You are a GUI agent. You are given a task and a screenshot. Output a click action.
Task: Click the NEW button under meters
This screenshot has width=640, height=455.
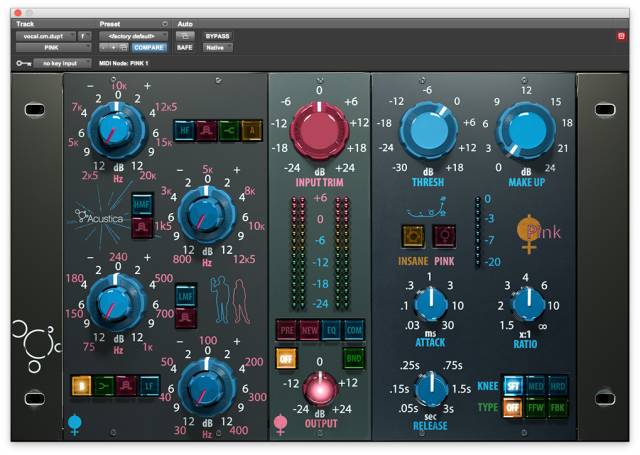tap(309, 330)
